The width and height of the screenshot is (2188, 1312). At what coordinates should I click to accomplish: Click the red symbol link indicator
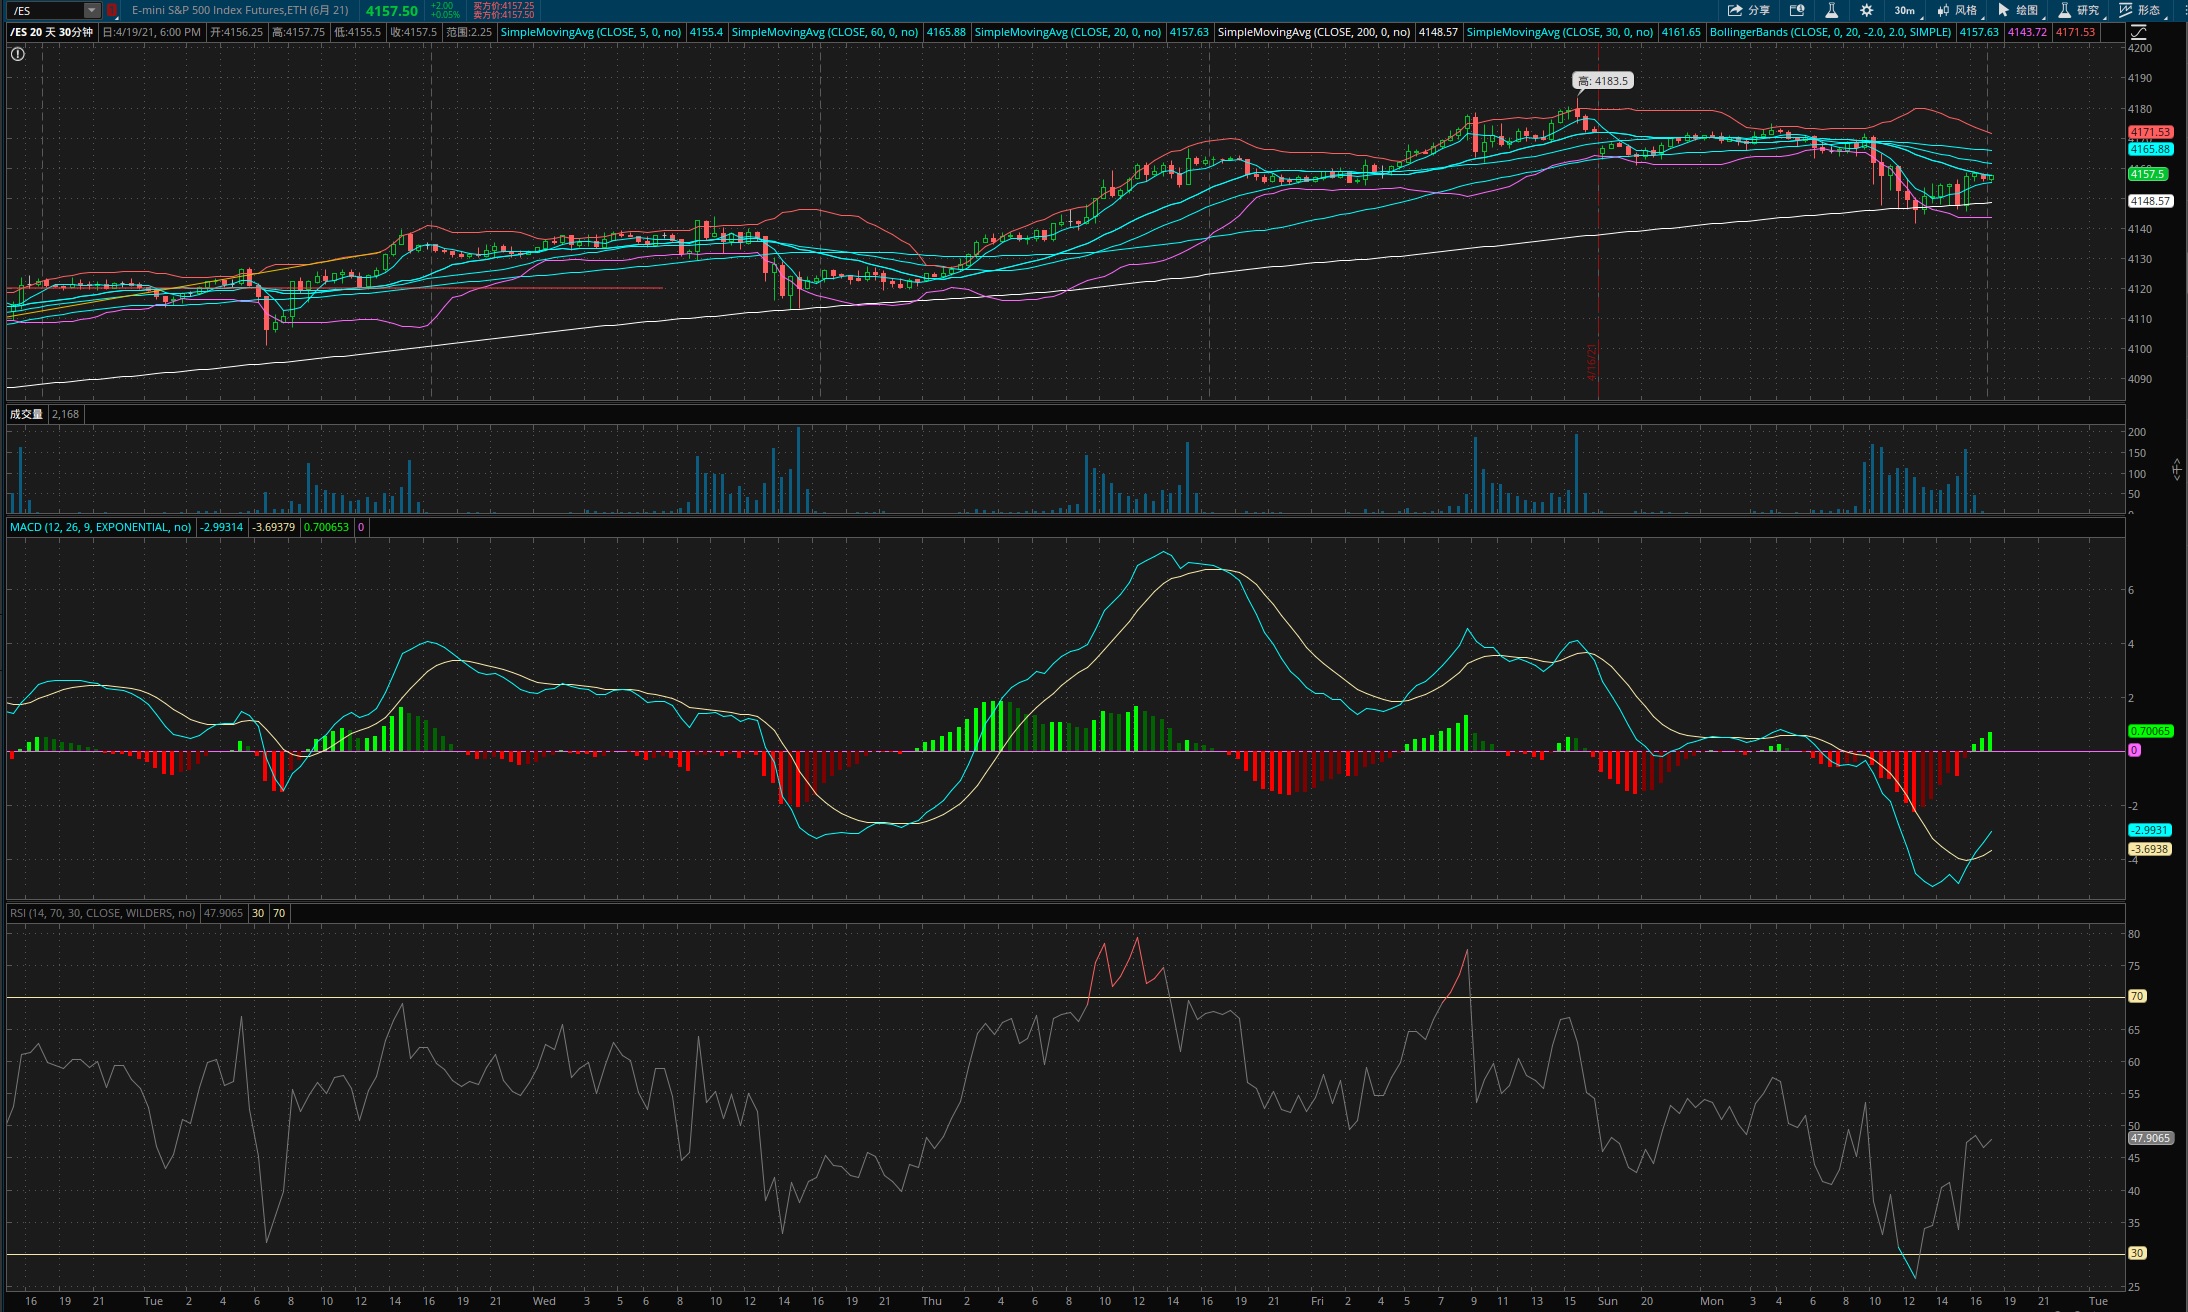(x=112, y=10)
